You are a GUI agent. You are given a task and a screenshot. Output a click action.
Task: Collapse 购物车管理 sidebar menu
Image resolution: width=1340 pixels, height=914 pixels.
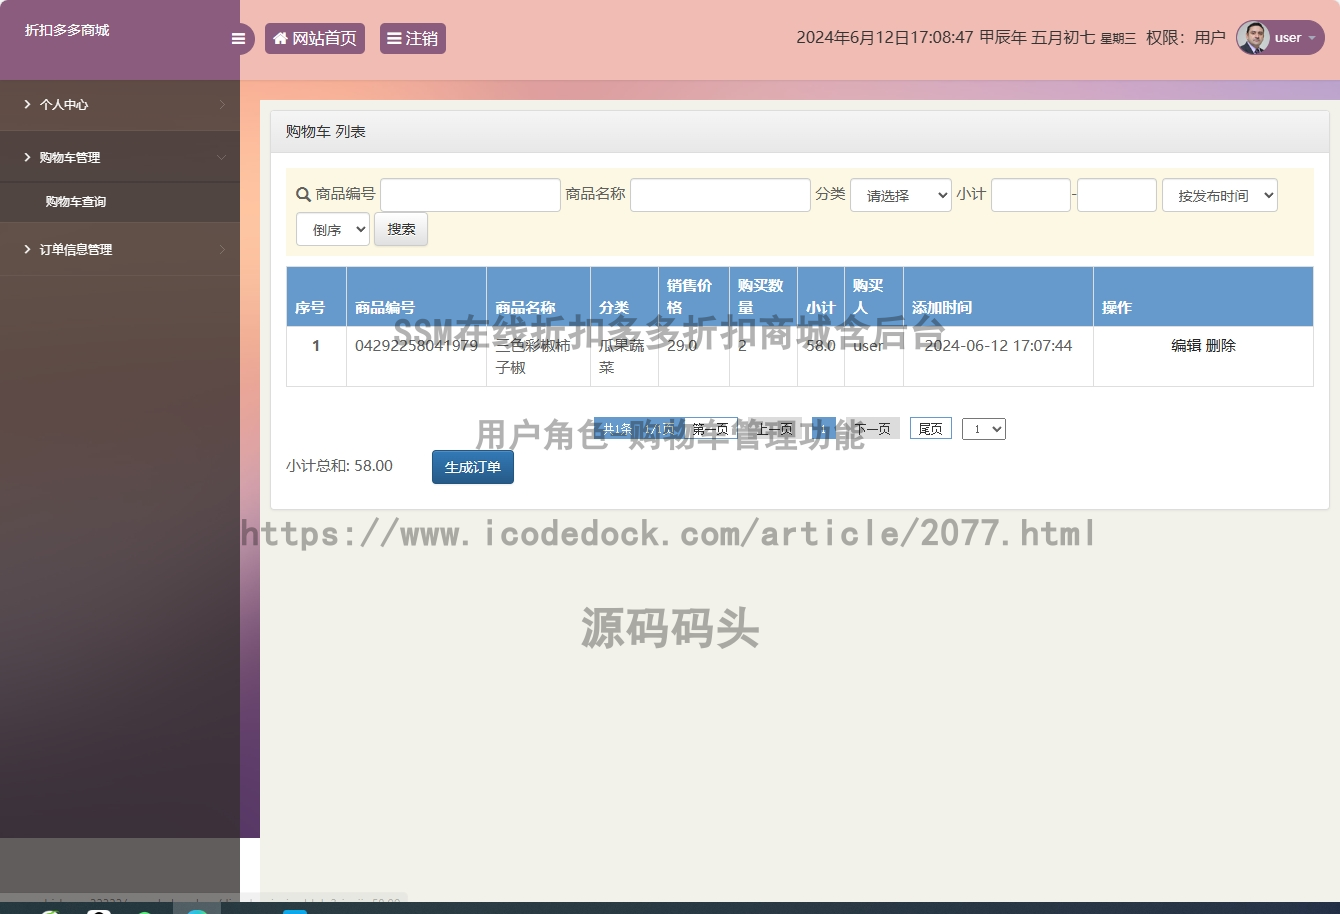(x=120, y=158)
